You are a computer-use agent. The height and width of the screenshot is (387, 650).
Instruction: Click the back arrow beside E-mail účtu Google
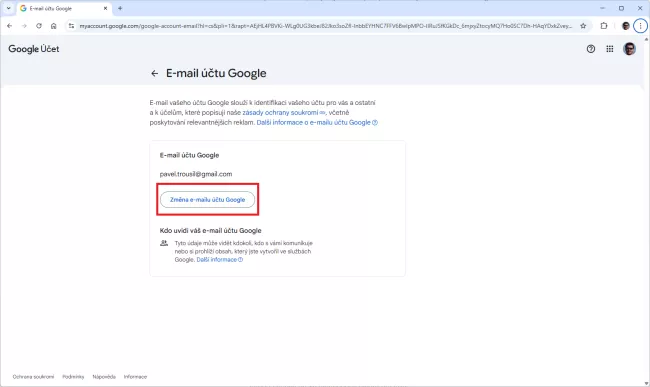155,73
